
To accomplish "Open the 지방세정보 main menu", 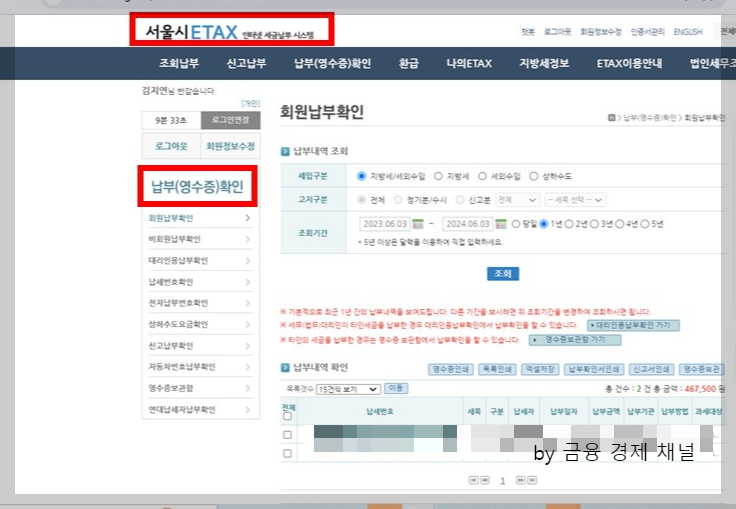I will click(x=544, y=63).
